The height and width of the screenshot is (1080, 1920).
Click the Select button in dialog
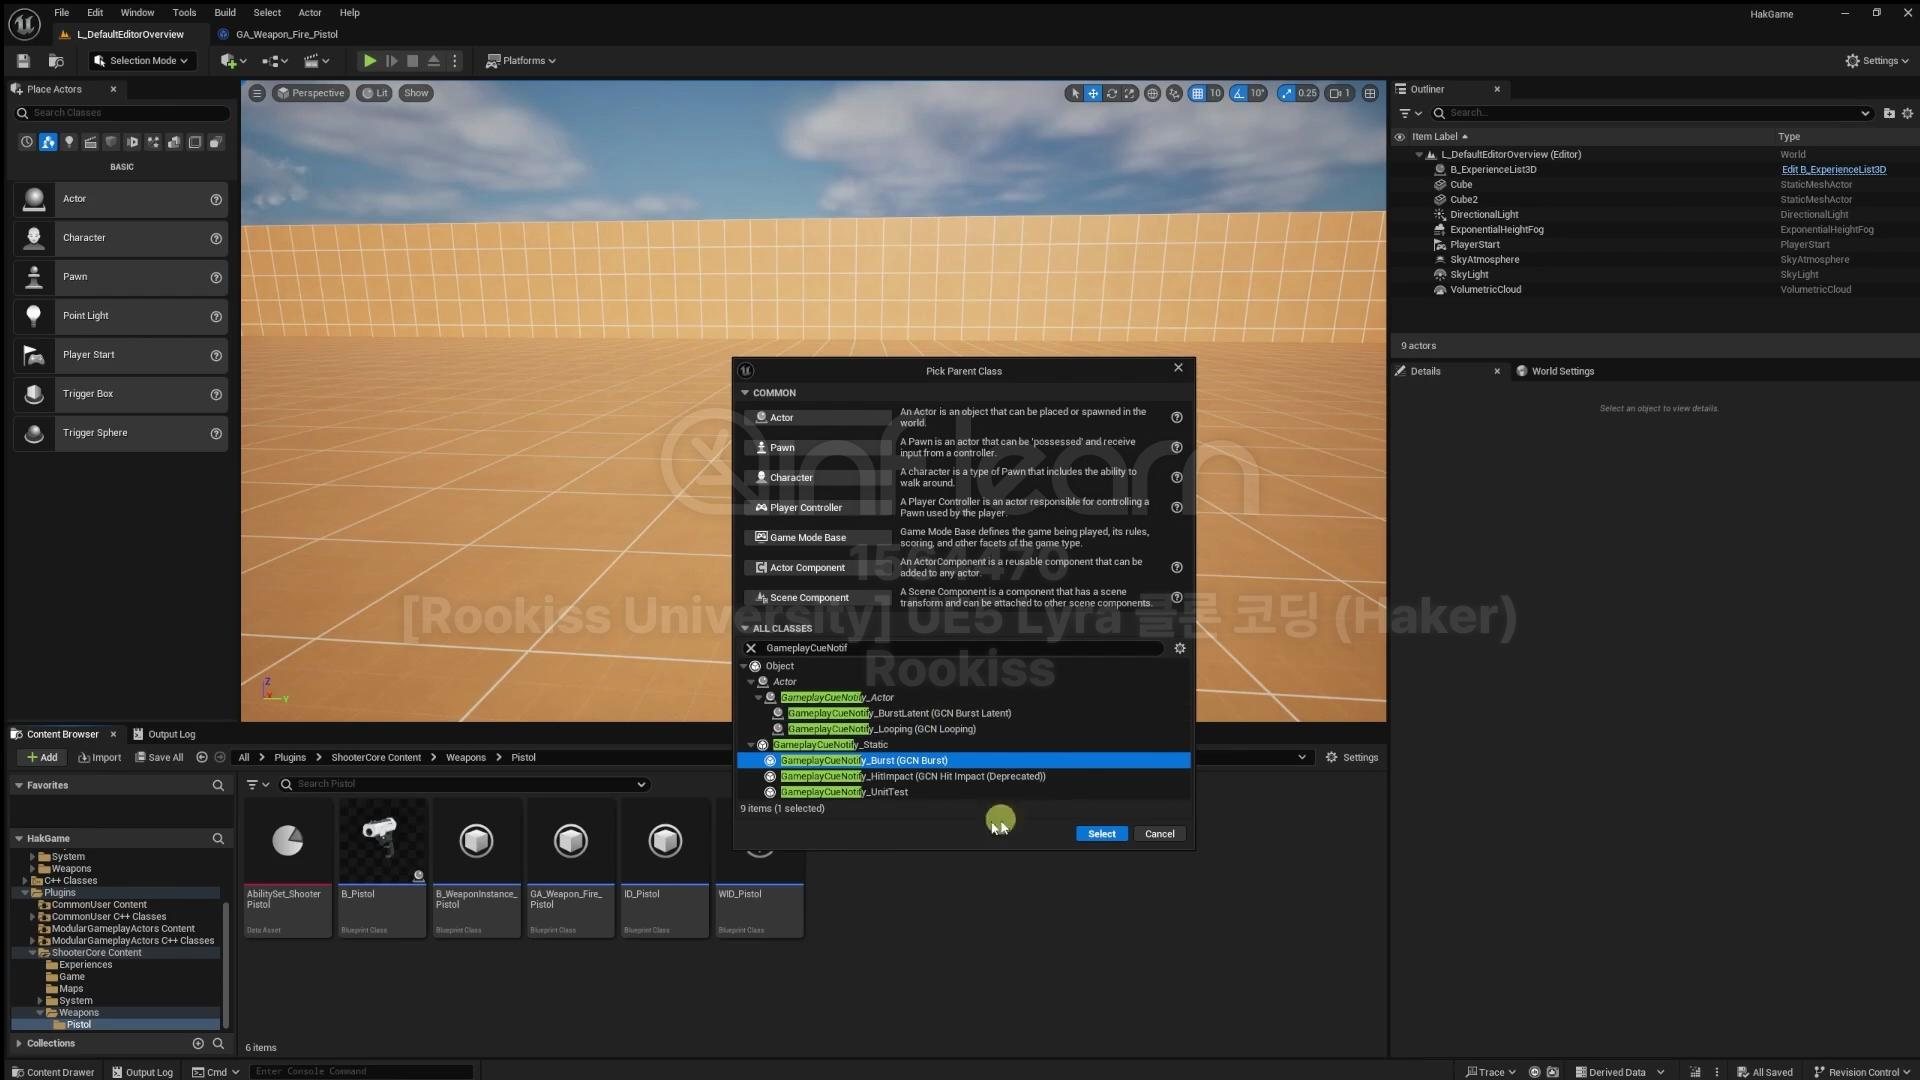tap(1101, 834)
